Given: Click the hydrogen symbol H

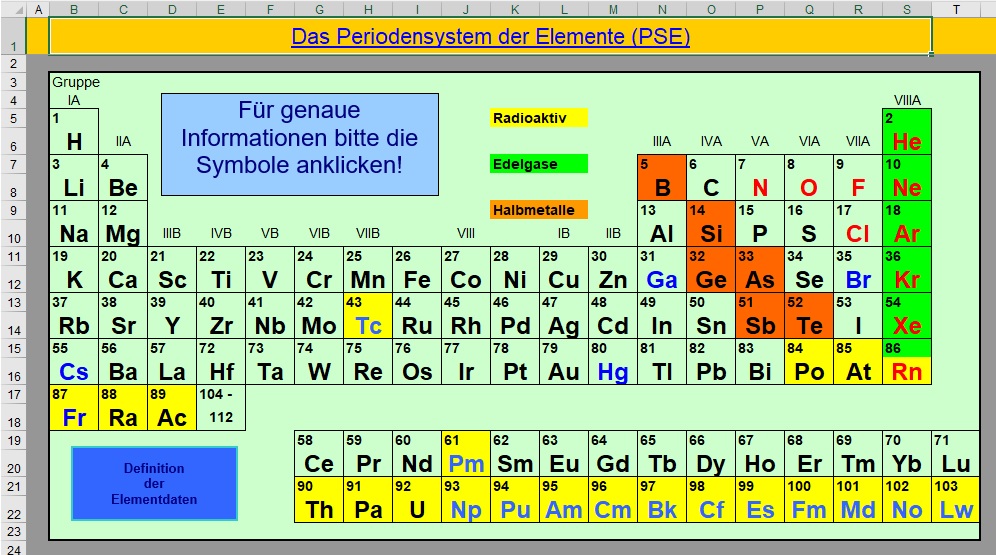Looking at the screenshot, I should point(74,142).
